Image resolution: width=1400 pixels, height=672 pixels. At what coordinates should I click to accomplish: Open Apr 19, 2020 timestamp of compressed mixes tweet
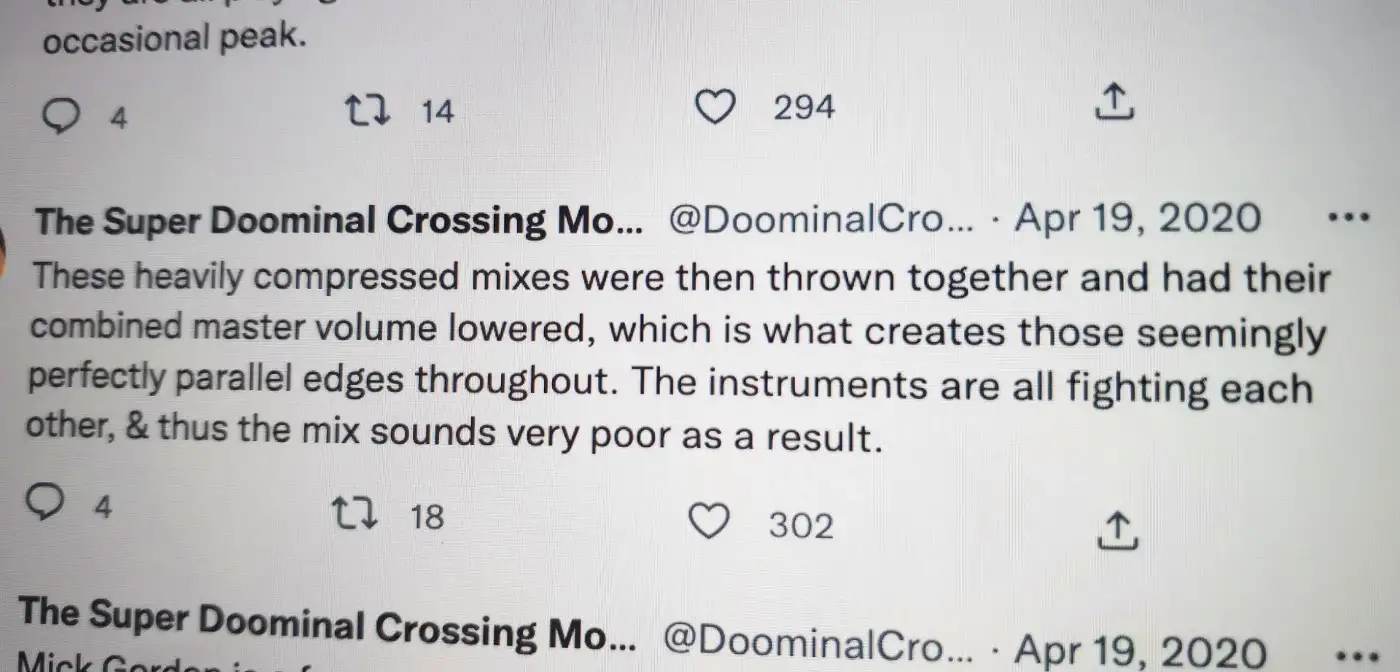click(x=1138, y=218)
